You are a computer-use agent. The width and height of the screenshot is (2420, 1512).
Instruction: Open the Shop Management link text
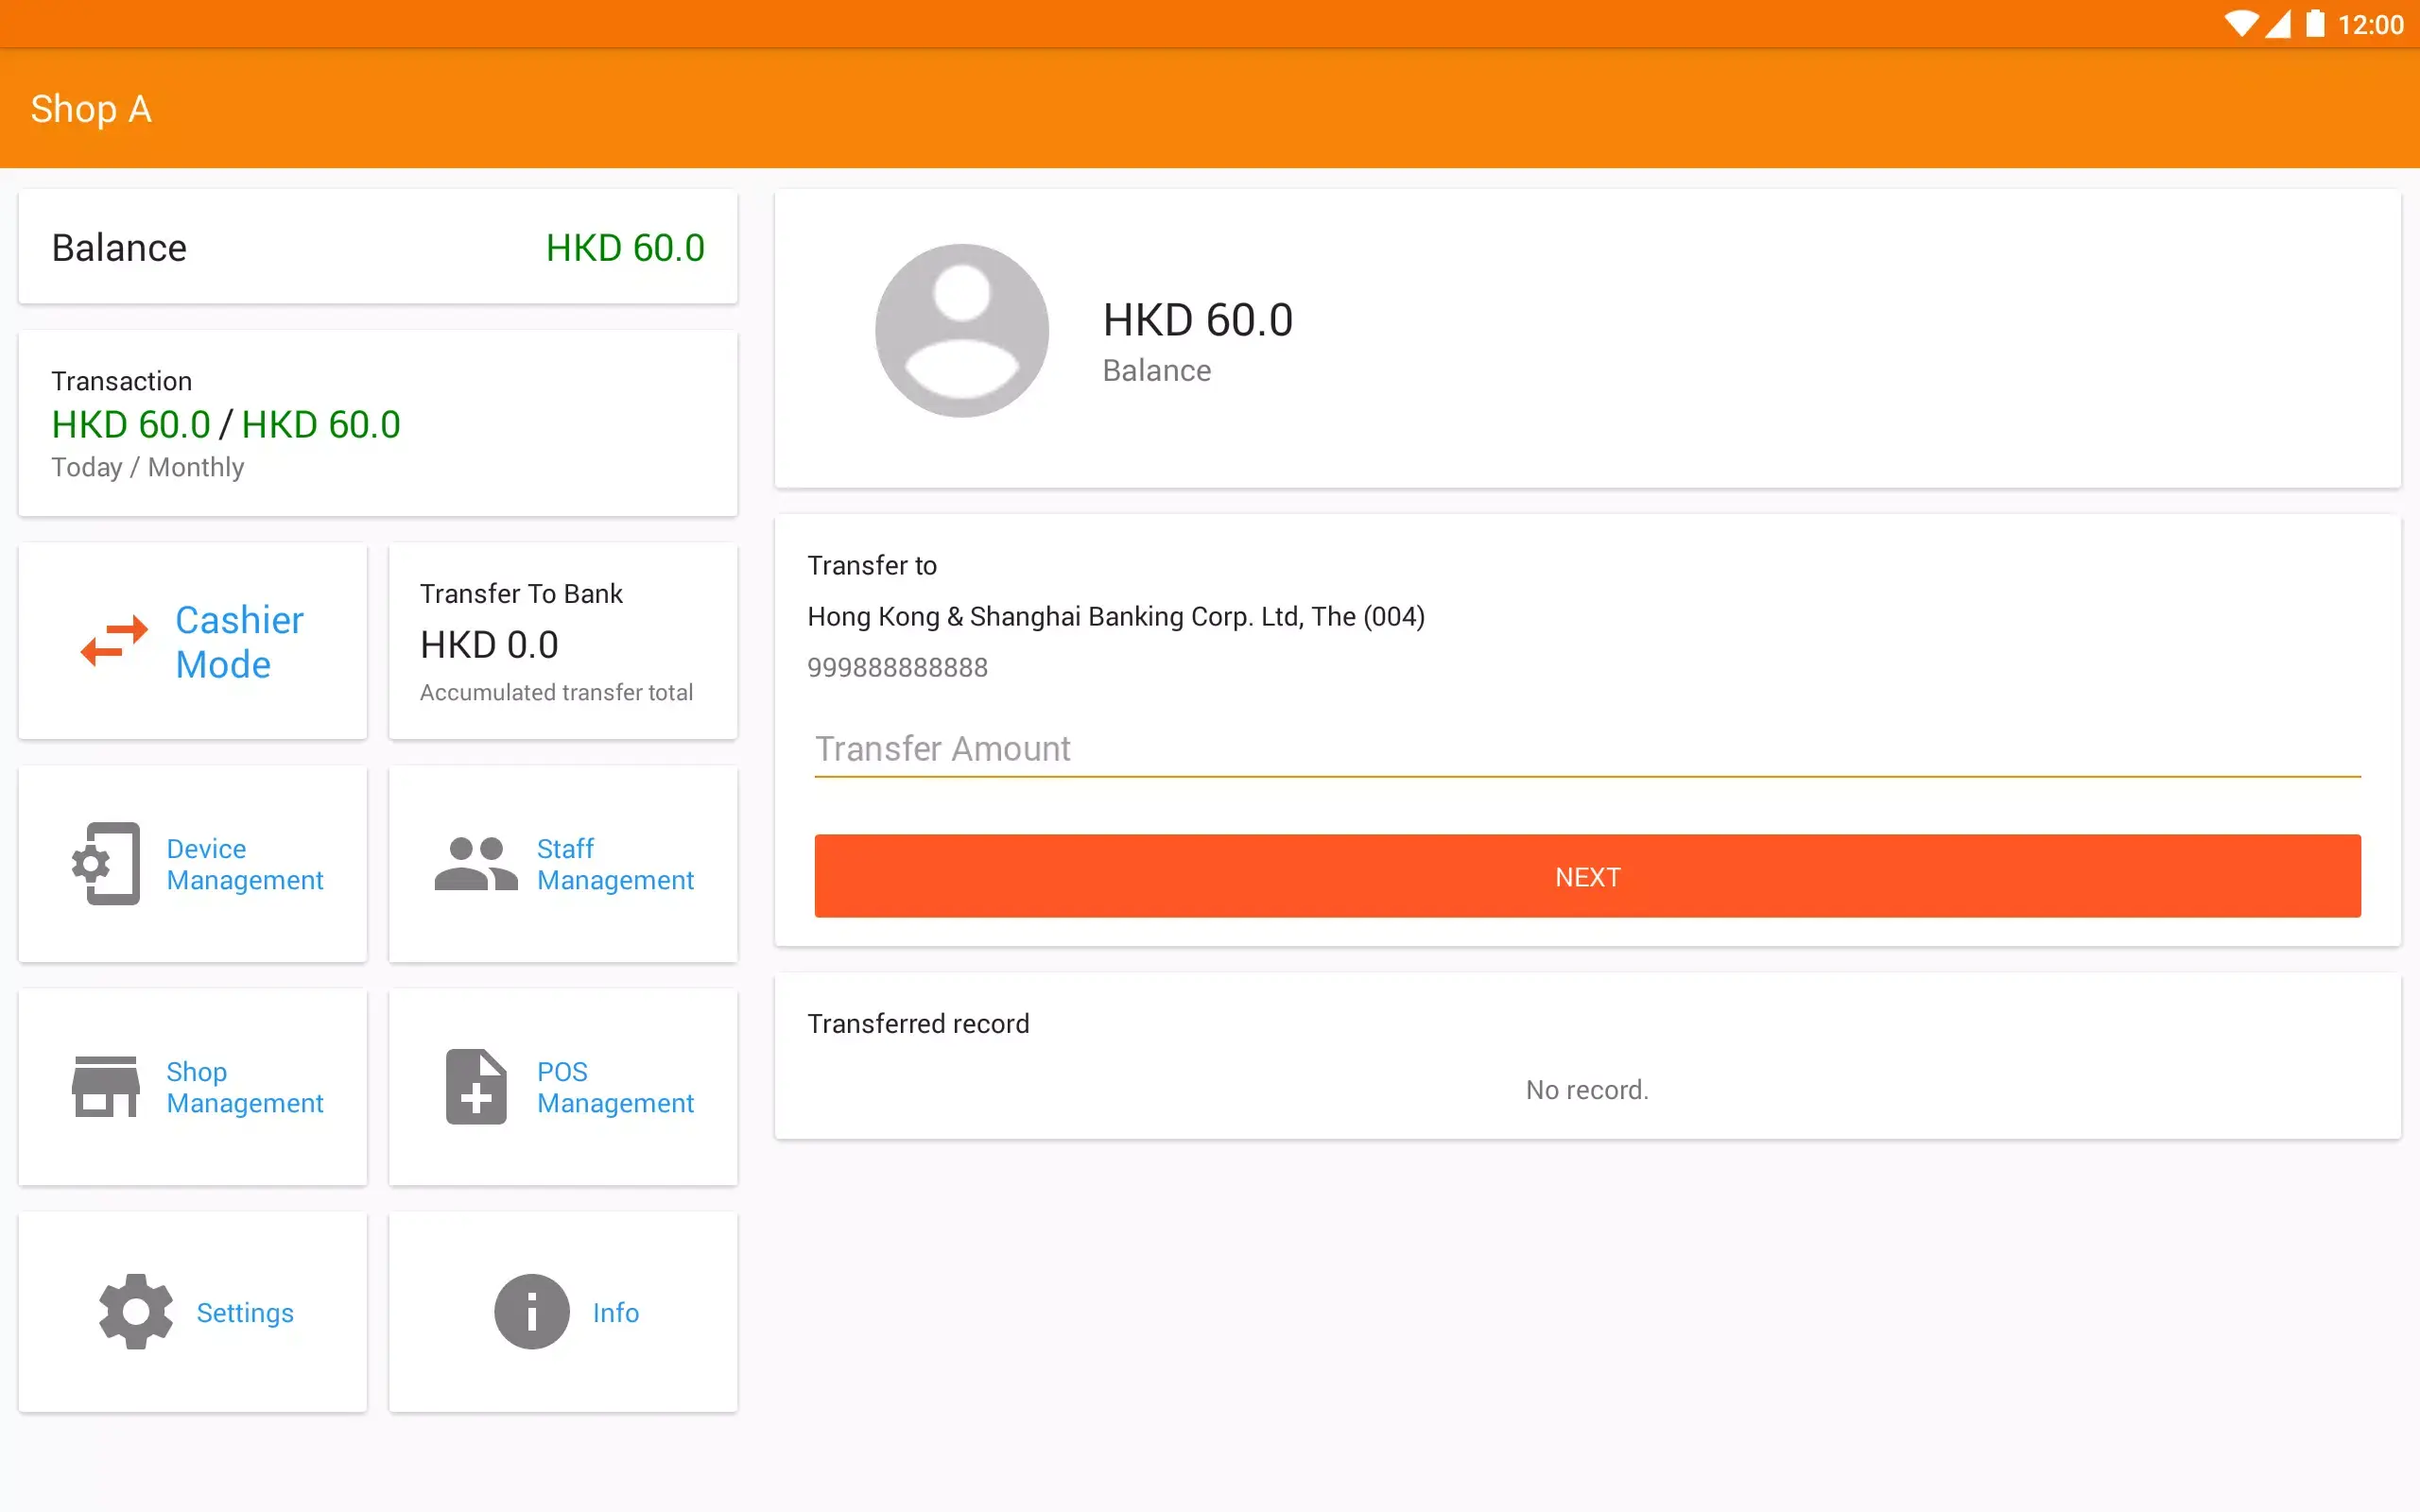coord(245,1087)
